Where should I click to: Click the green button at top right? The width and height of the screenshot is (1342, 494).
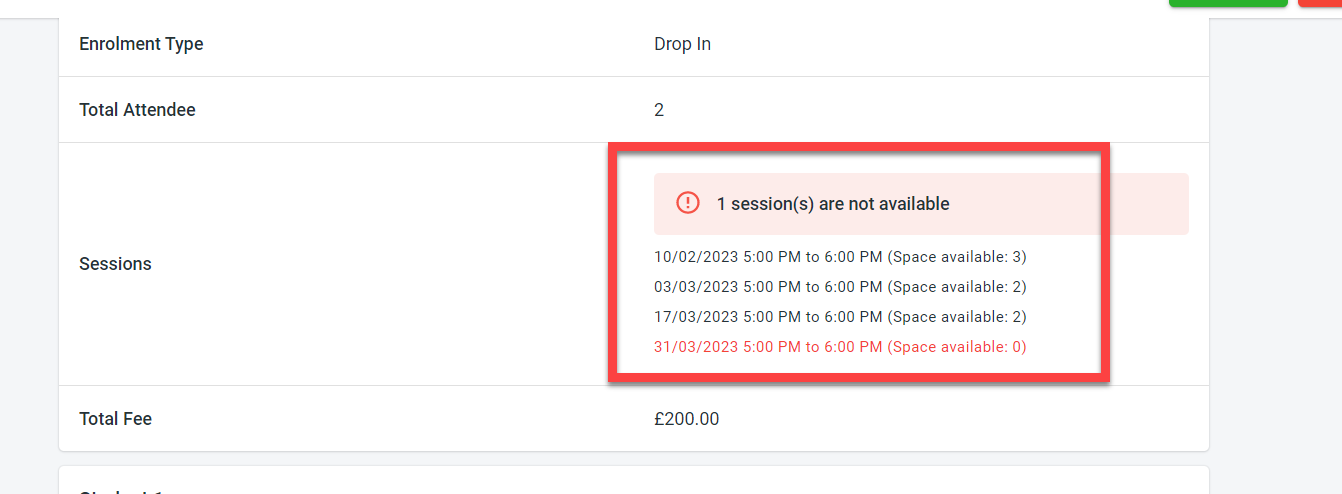1228,3
